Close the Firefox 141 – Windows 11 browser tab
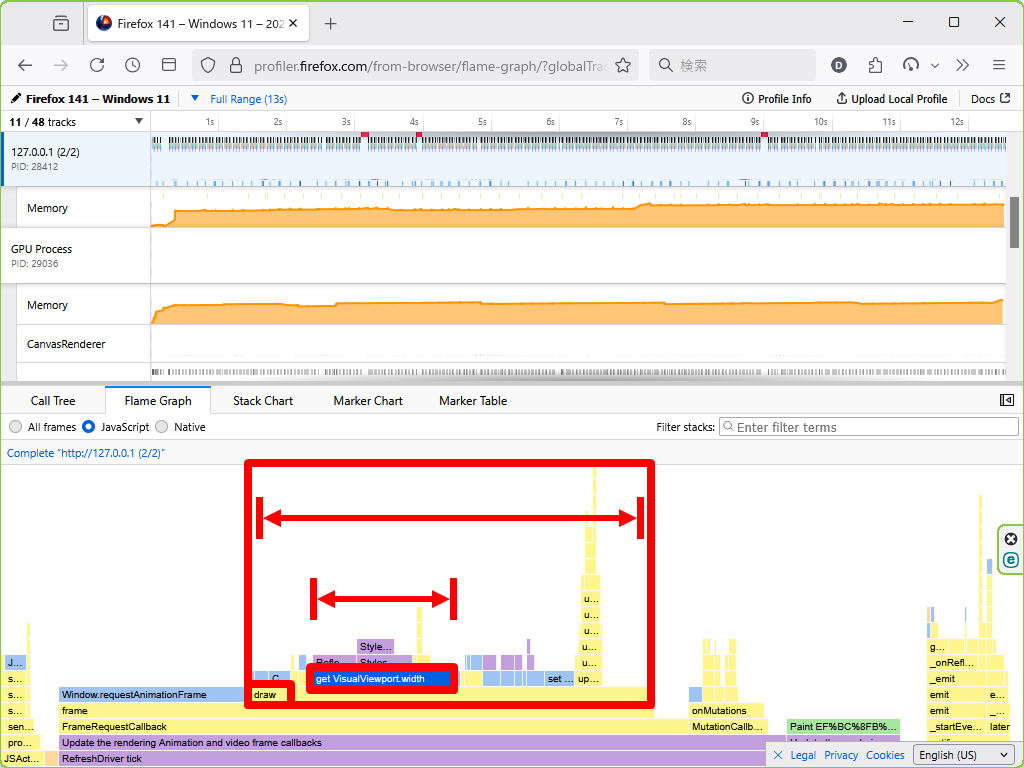 pos(293,24)
